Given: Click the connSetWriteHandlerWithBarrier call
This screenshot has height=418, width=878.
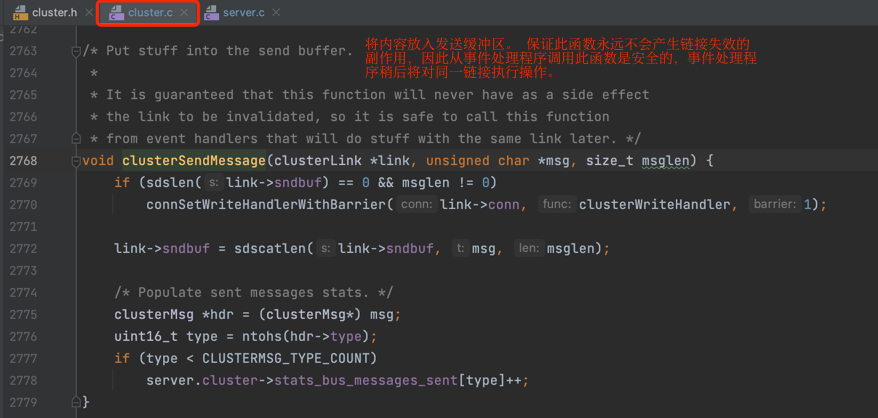Looking at the screenshot, I should 266,205.
